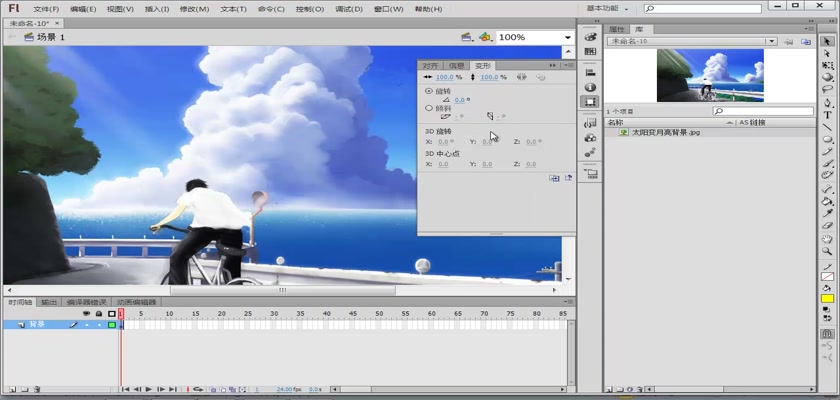Open the Transform panel icon in dock

pyautogui.click(x=590, y=102)
